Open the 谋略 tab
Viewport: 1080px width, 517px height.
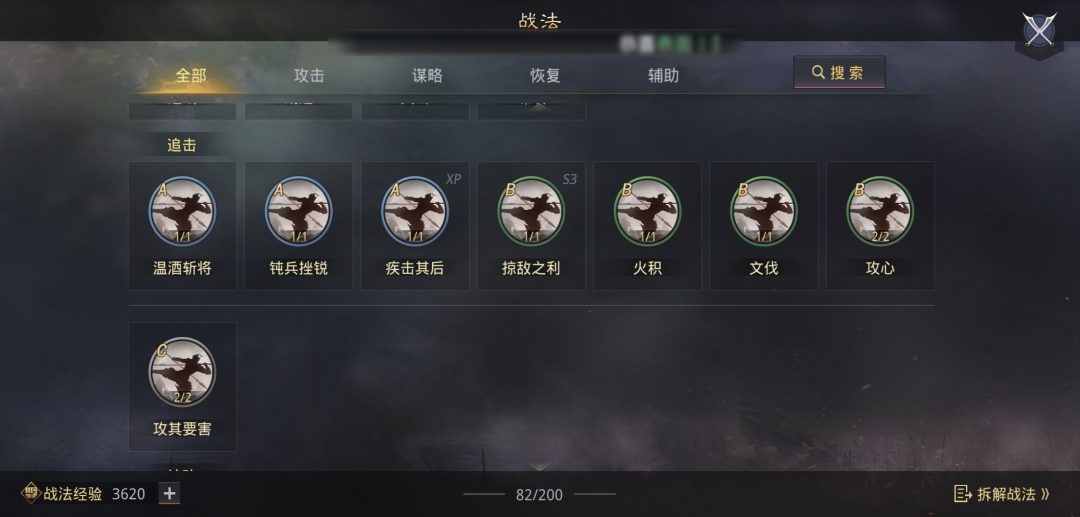point(427,75)
